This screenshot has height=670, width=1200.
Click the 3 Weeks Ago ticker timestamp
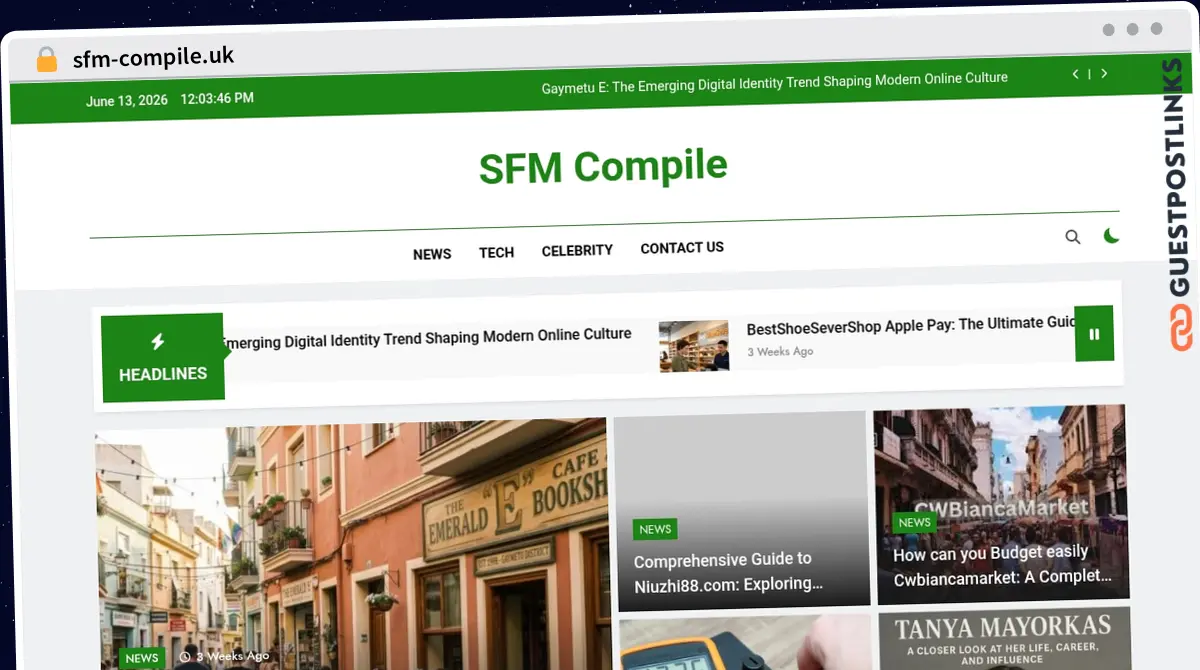pos(780,352)
